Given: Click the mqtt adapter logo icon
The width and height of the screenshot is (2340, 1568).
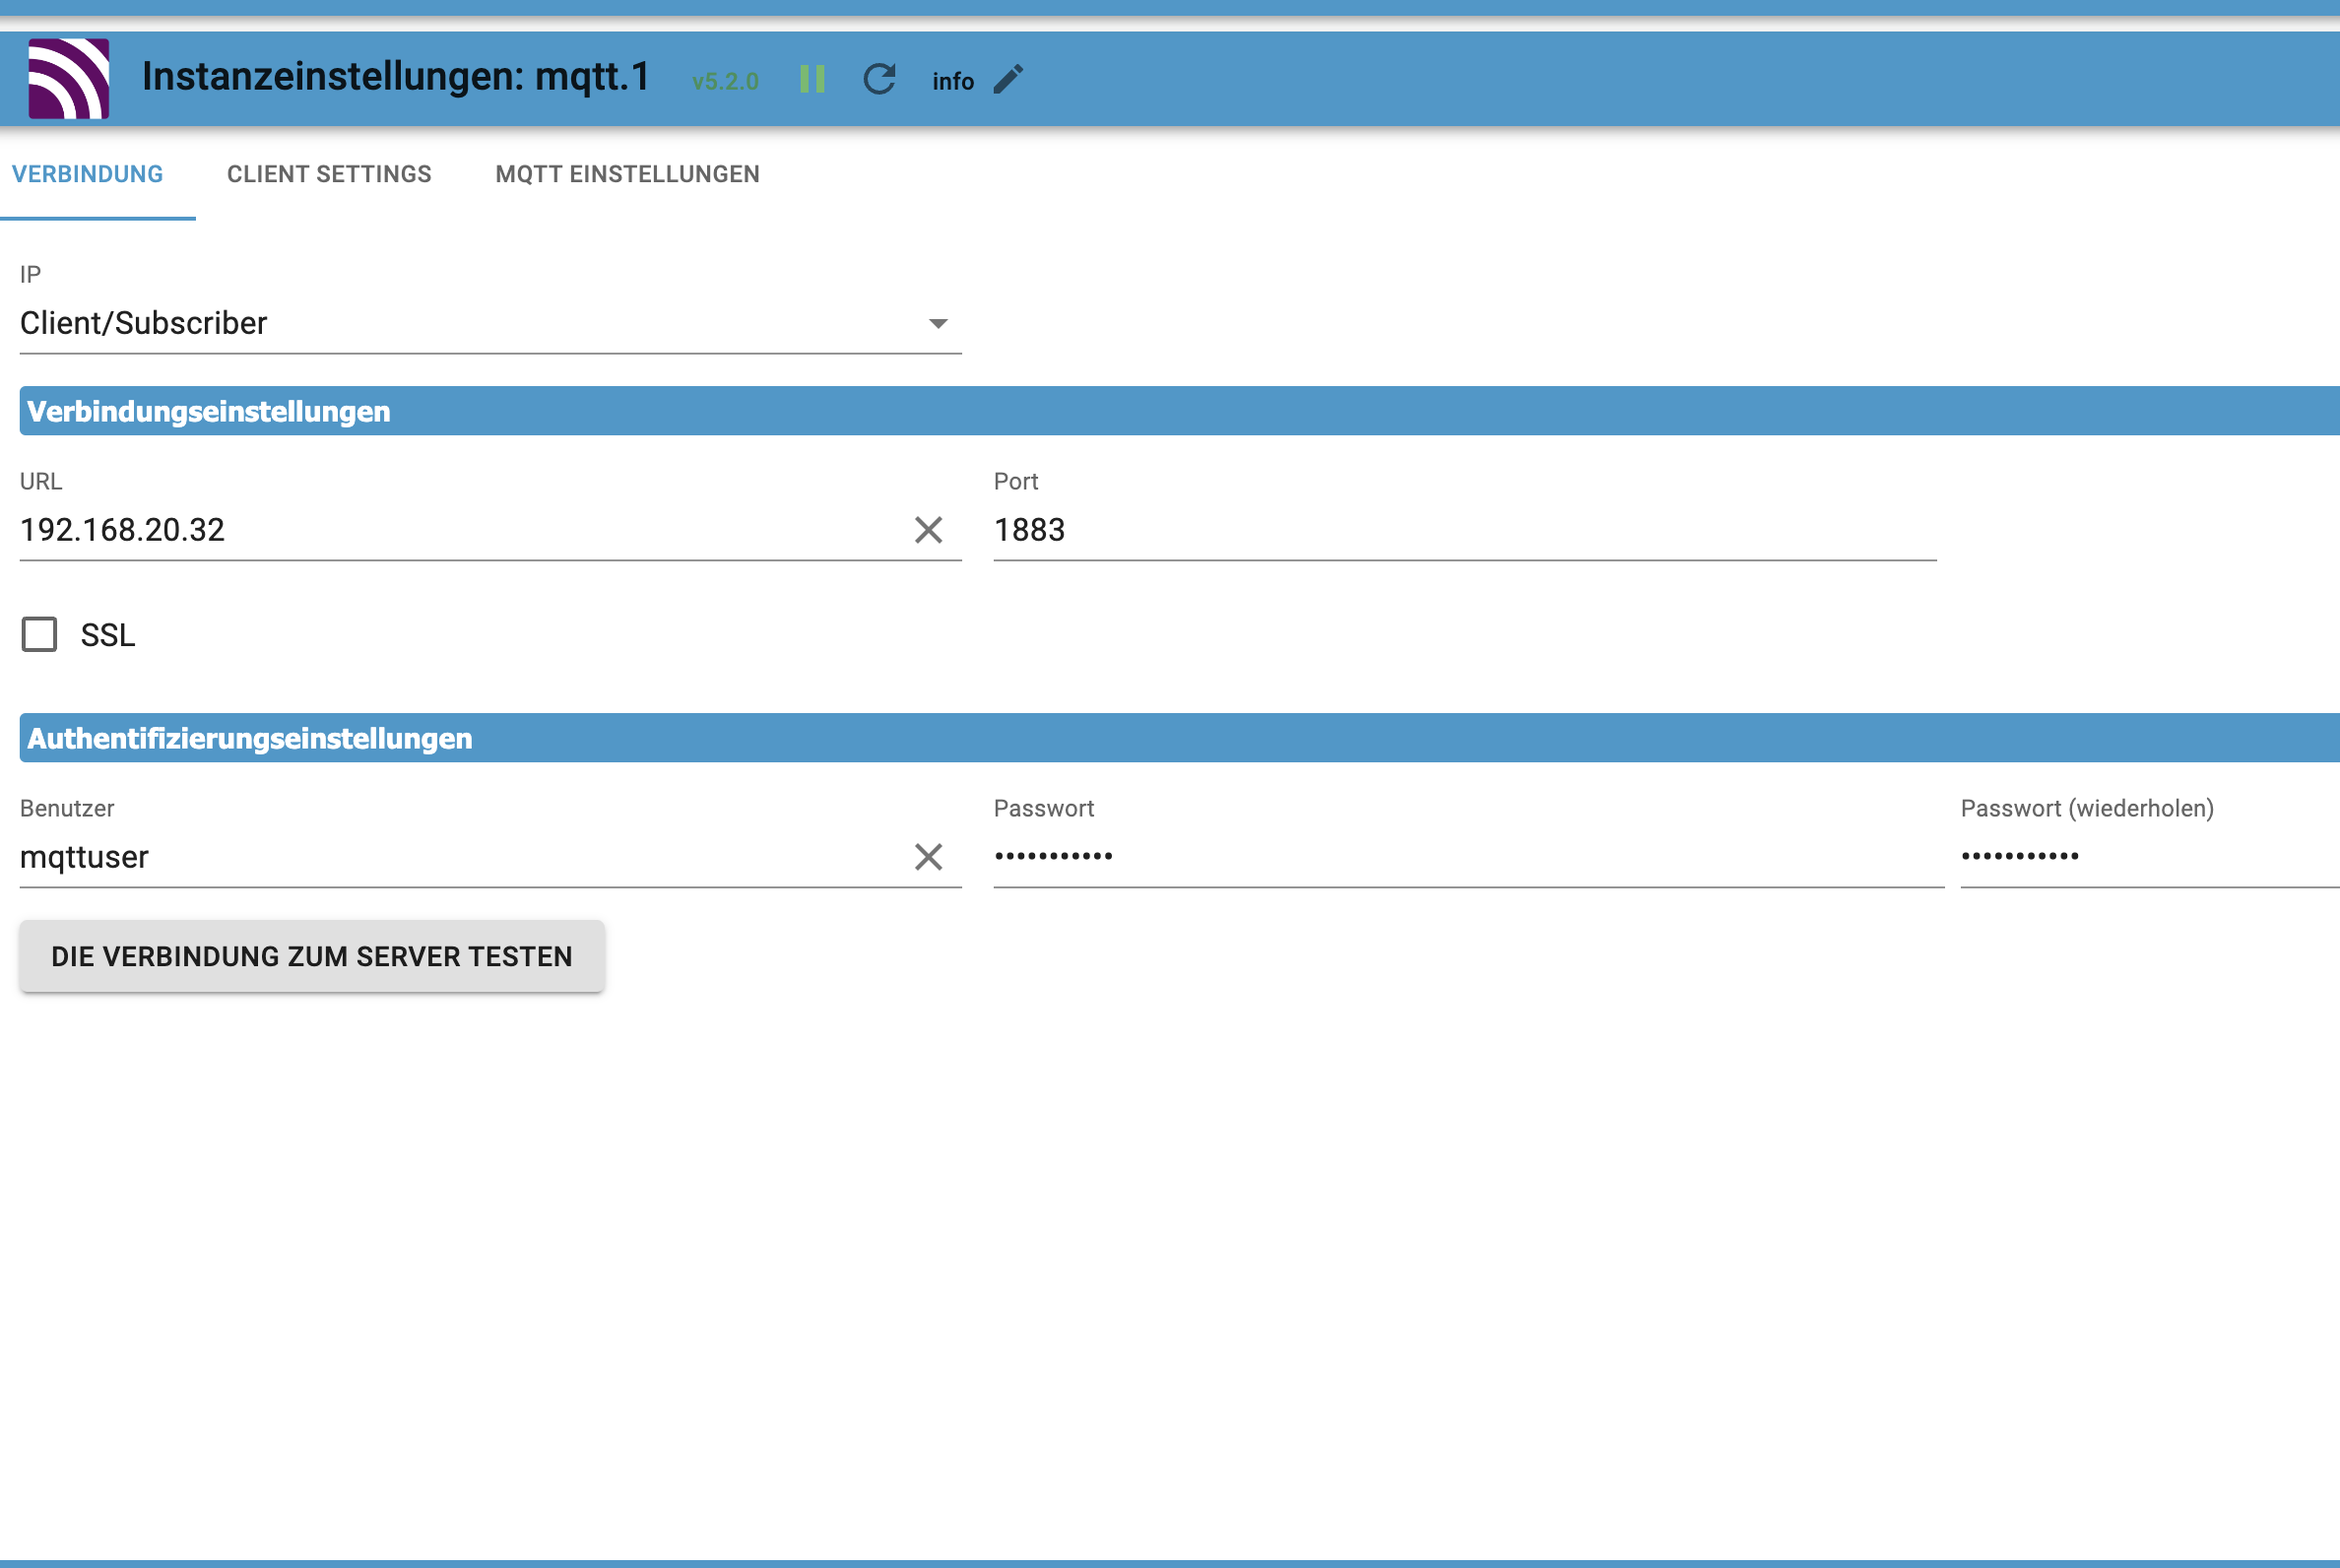Looking at the screenshot, I should [x=68, y=78].
